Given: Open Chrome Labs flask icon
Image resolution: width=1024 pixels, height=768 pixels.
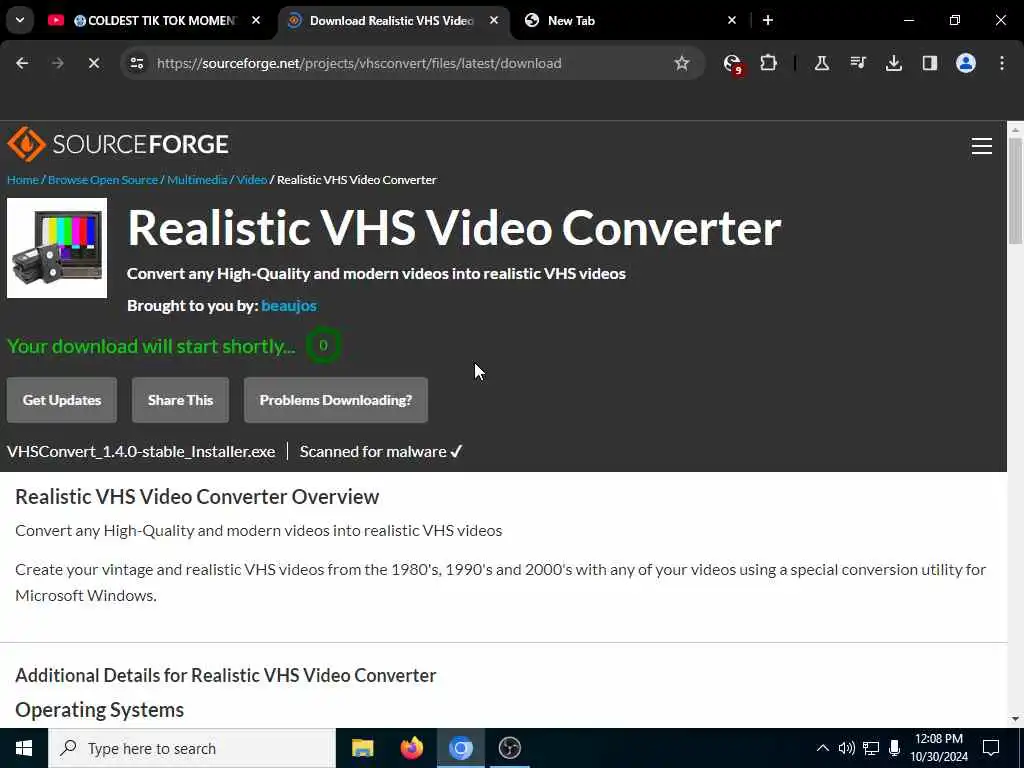Looking at the screenshot, I should tap(822, 63).
